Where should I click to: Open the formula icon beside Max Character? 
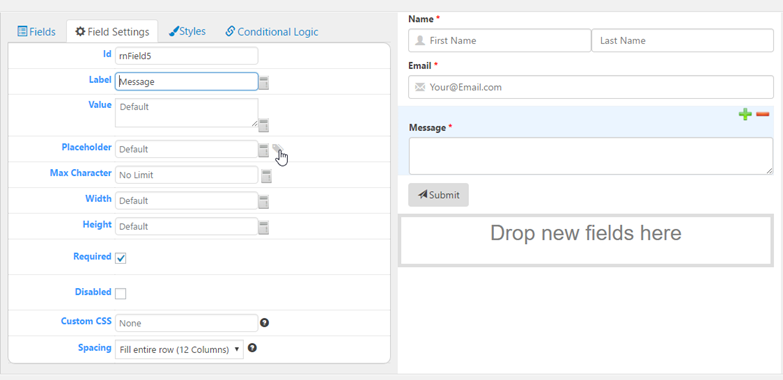[267, 176]
